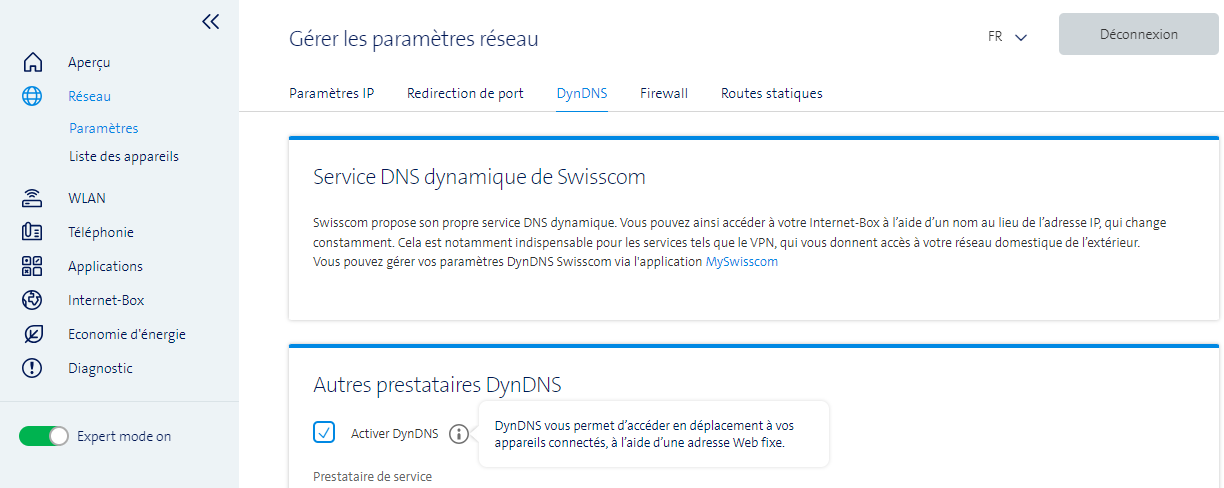Image resolution: width=1224 pixels, height=488 pixels.
Task: Click the Applications grid icon
Action: pyautogui.click(x=32, y=266)
